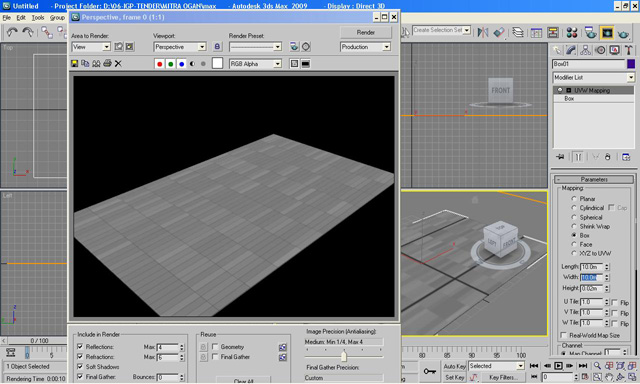This screenshot has width=640, height=384.
Task: Click Save Image icon in render window
Action: (x=74, y=63)
